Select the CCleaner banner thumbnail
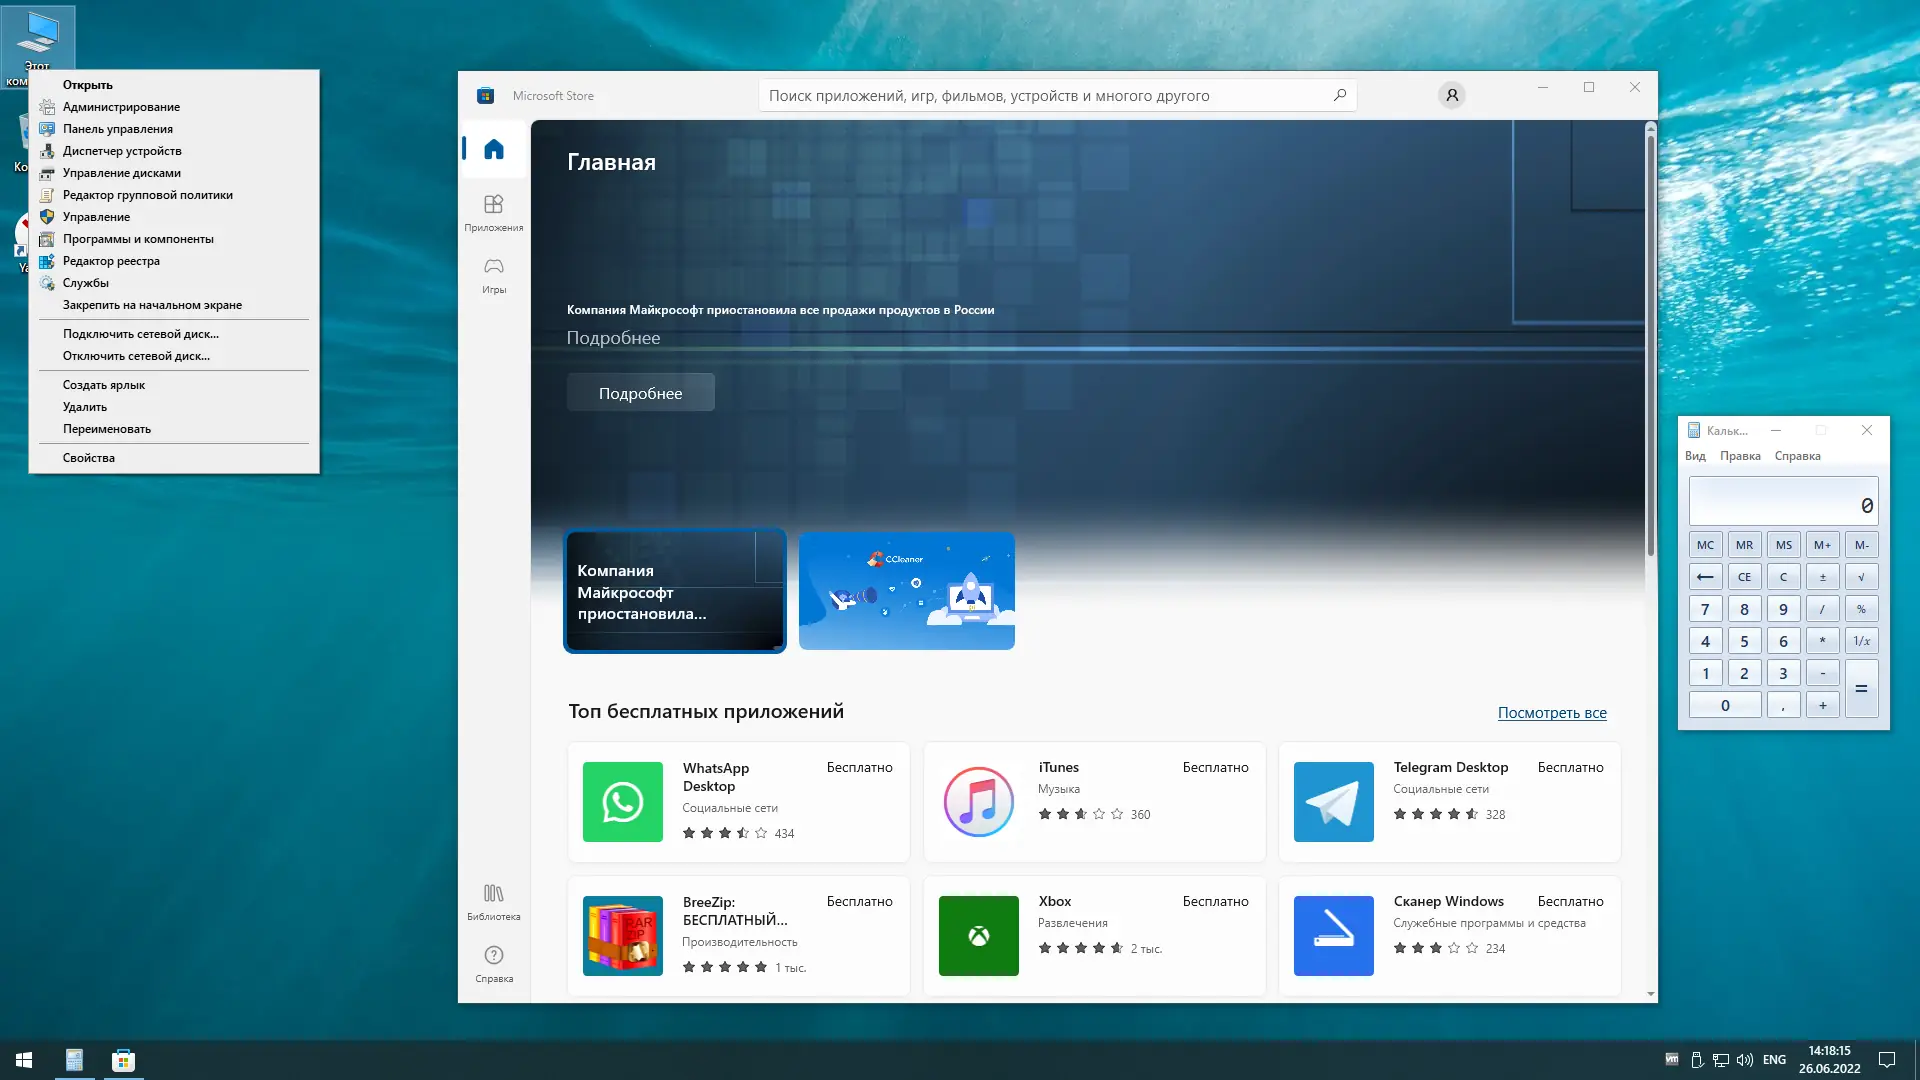The image size is (1920, 1080). (x=906, y=591)
